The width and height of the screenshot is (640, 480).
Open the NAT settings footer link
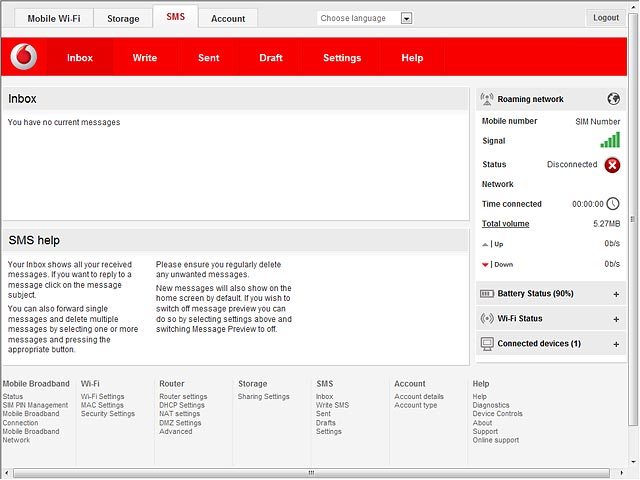180,413
